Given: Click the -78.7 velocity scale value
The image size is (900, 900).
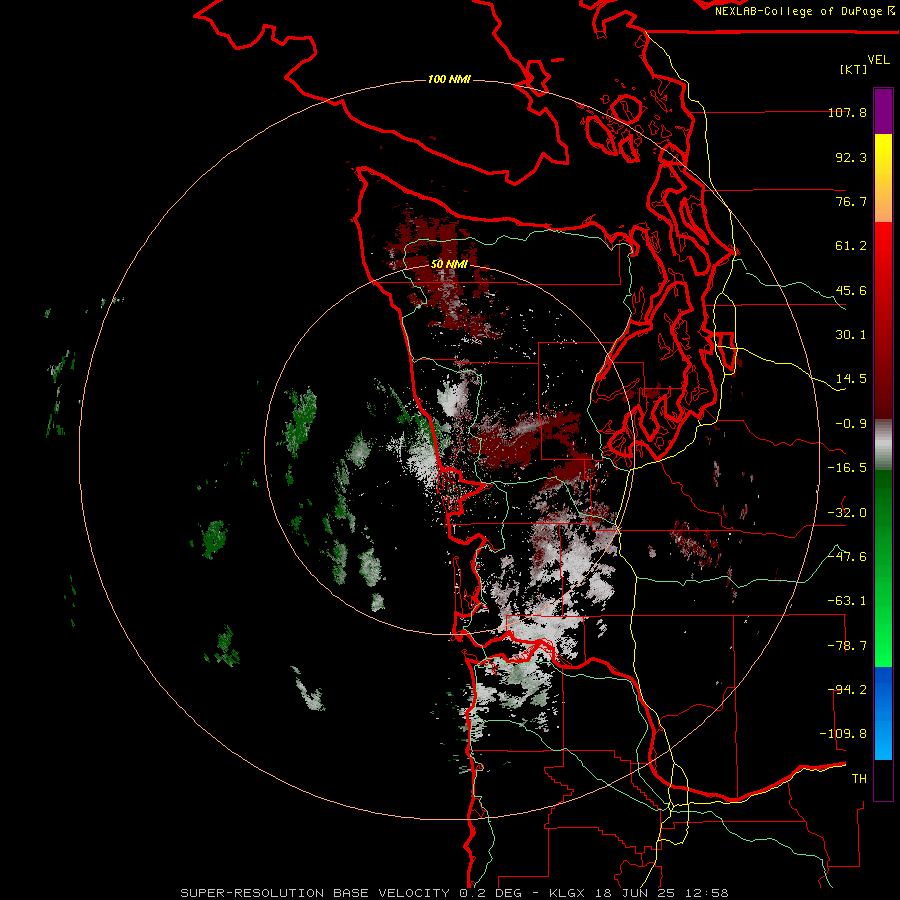Looking at the screenshot, I should click(847, 646).
